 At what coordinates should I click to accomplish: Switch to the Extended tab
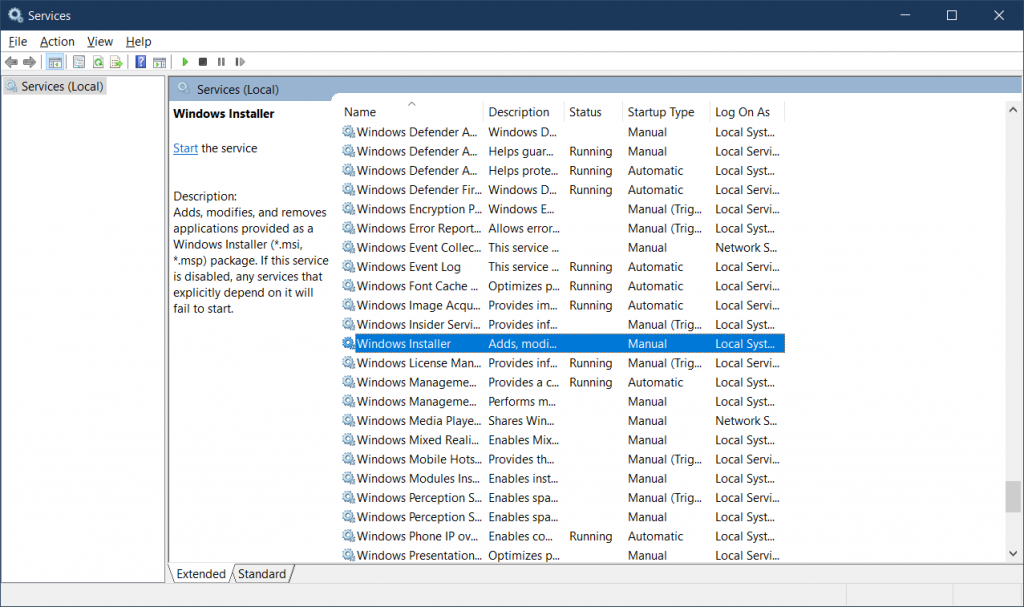200,574
